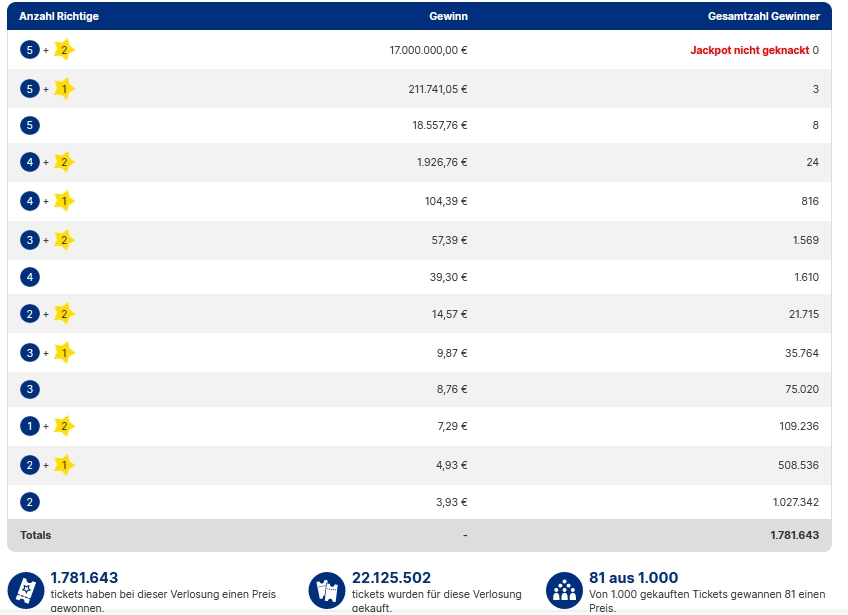Select the 14,57 € prize amount
The height and width of the screenshot is (615, 848).
click(x=449, y=314)
